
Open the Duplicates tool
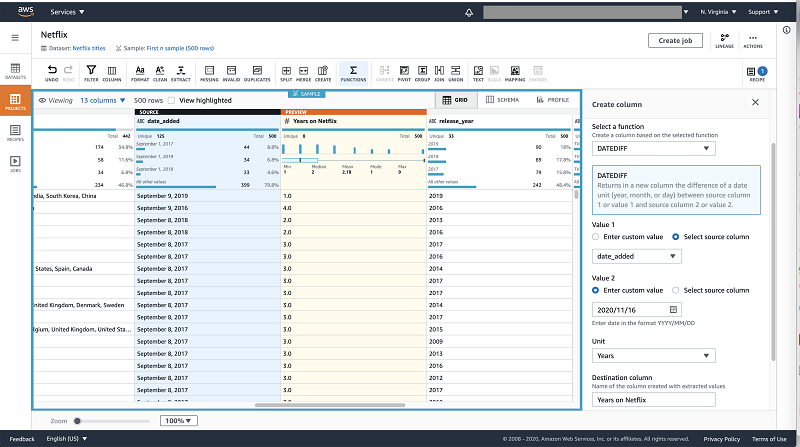[257, 72]
